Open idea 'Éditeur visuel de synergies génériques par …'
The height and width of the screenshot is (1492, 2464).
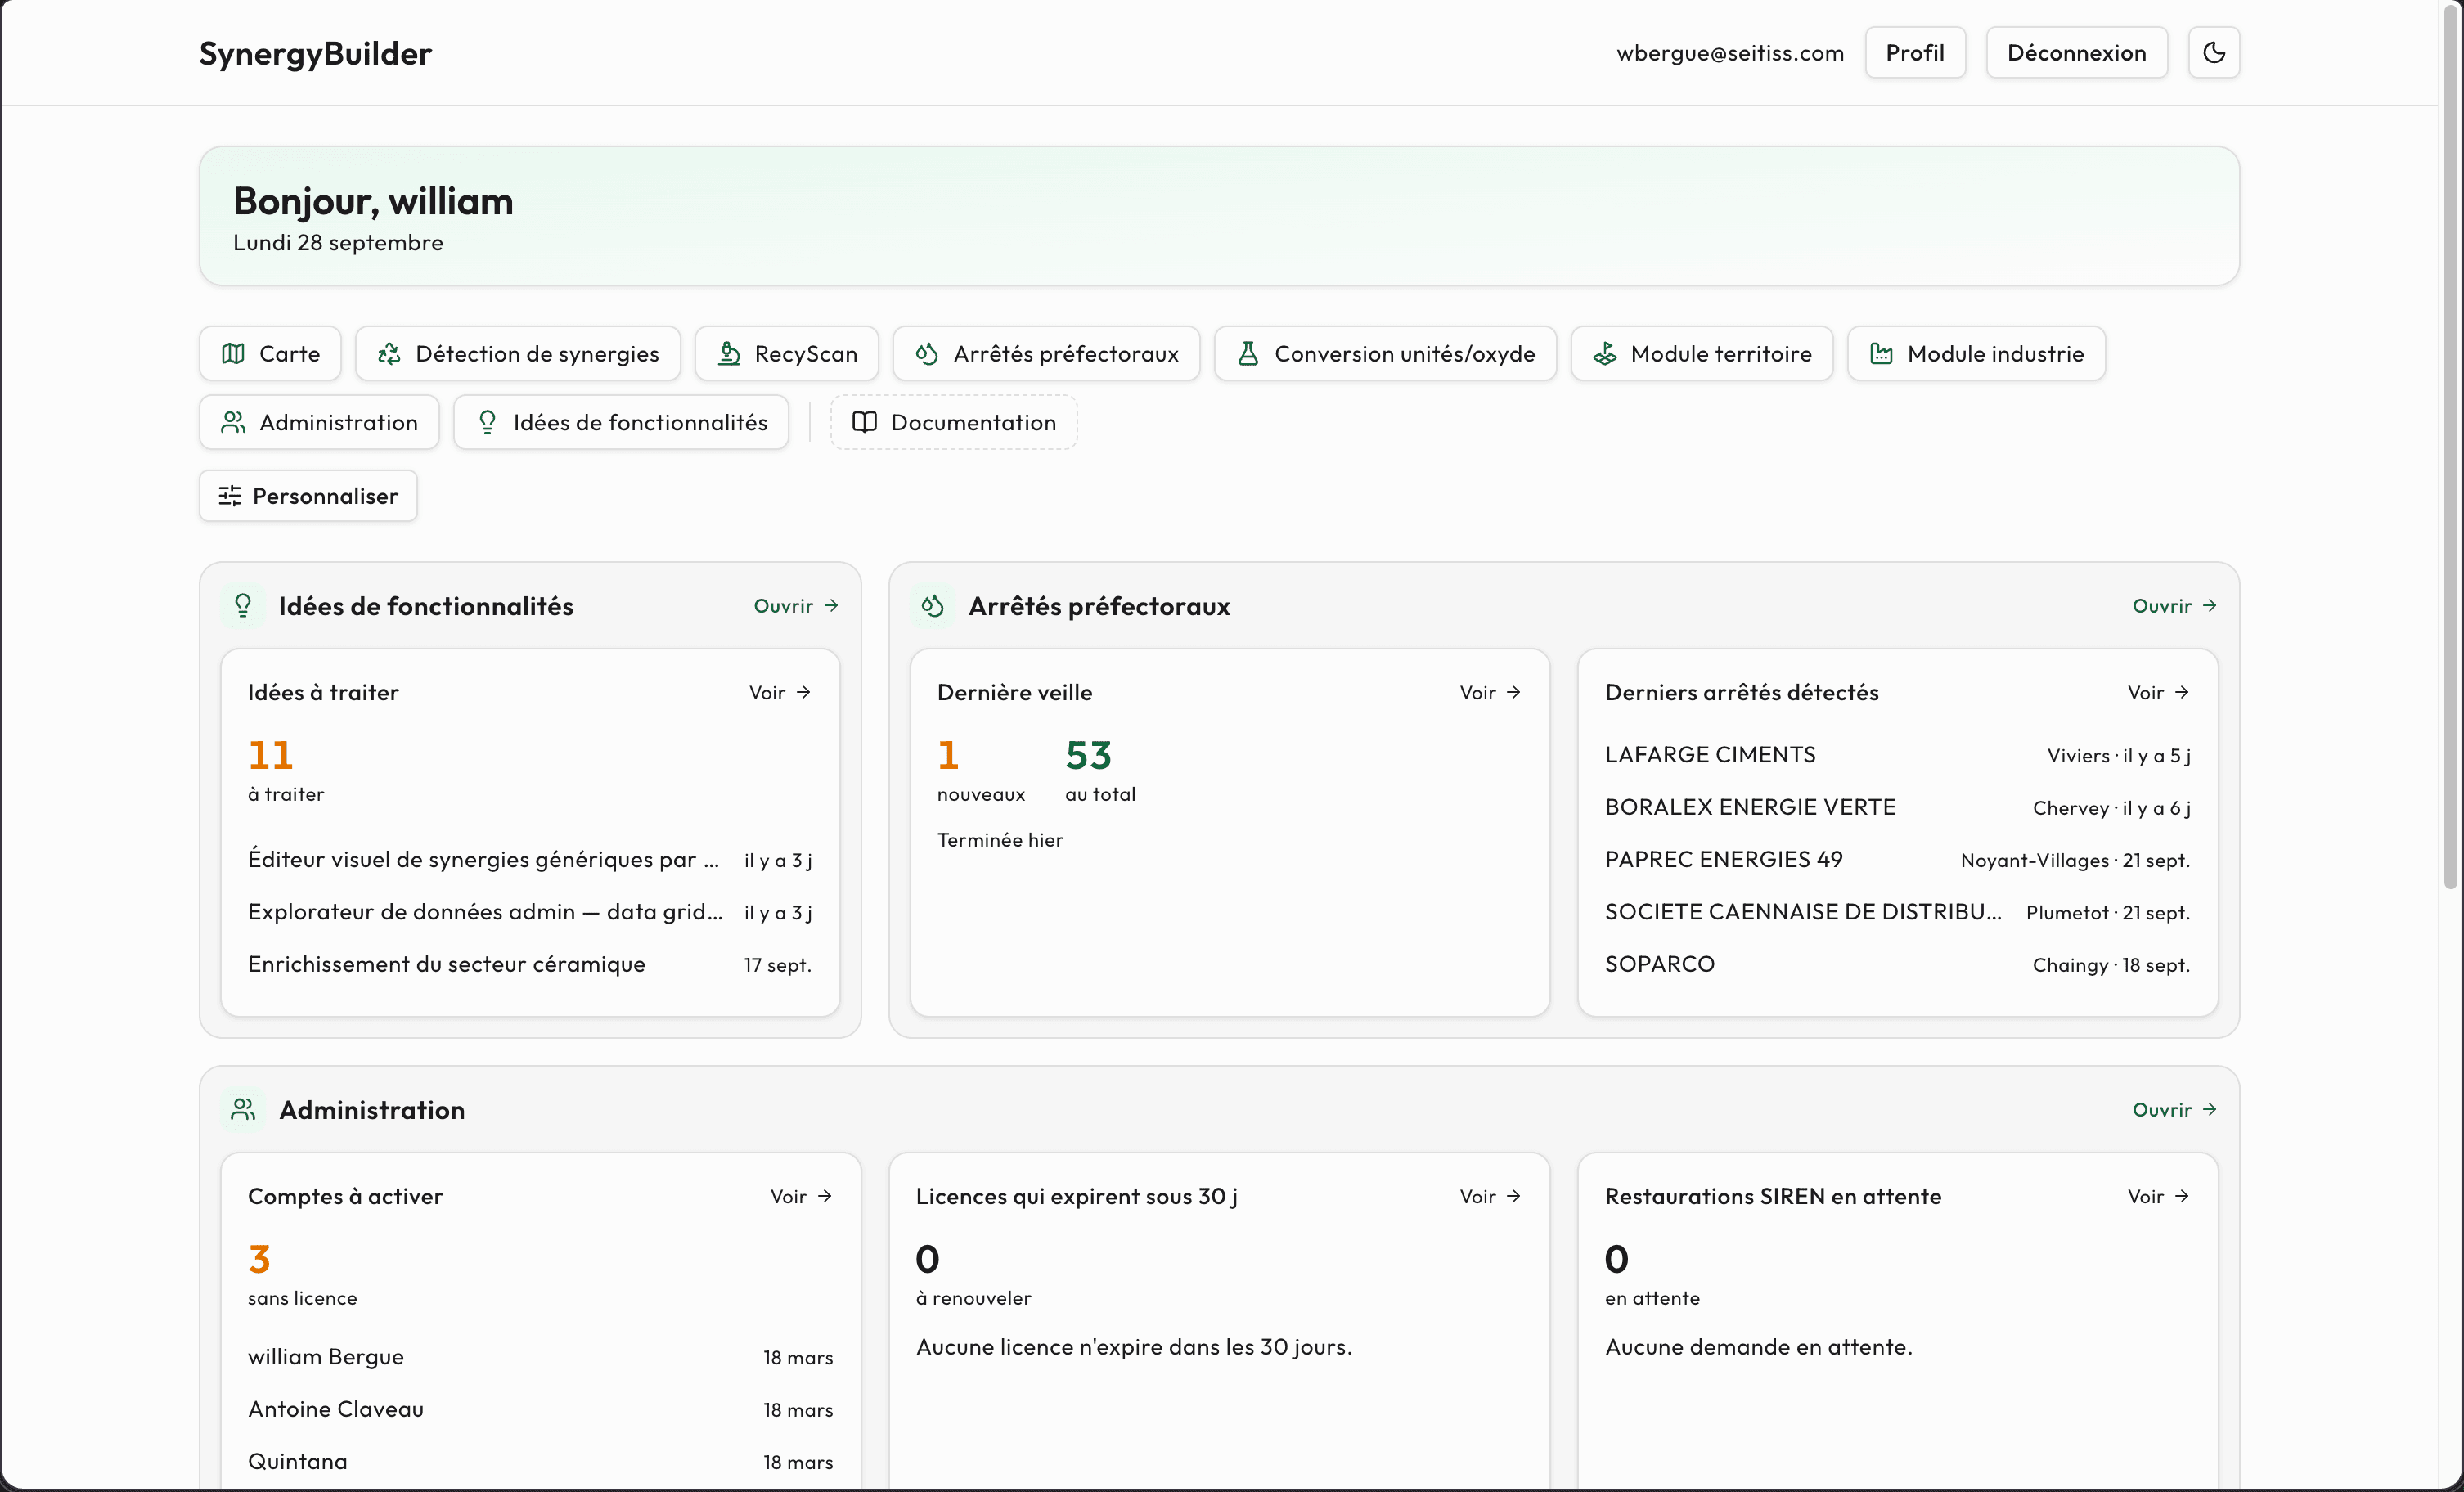click(530, 860)
